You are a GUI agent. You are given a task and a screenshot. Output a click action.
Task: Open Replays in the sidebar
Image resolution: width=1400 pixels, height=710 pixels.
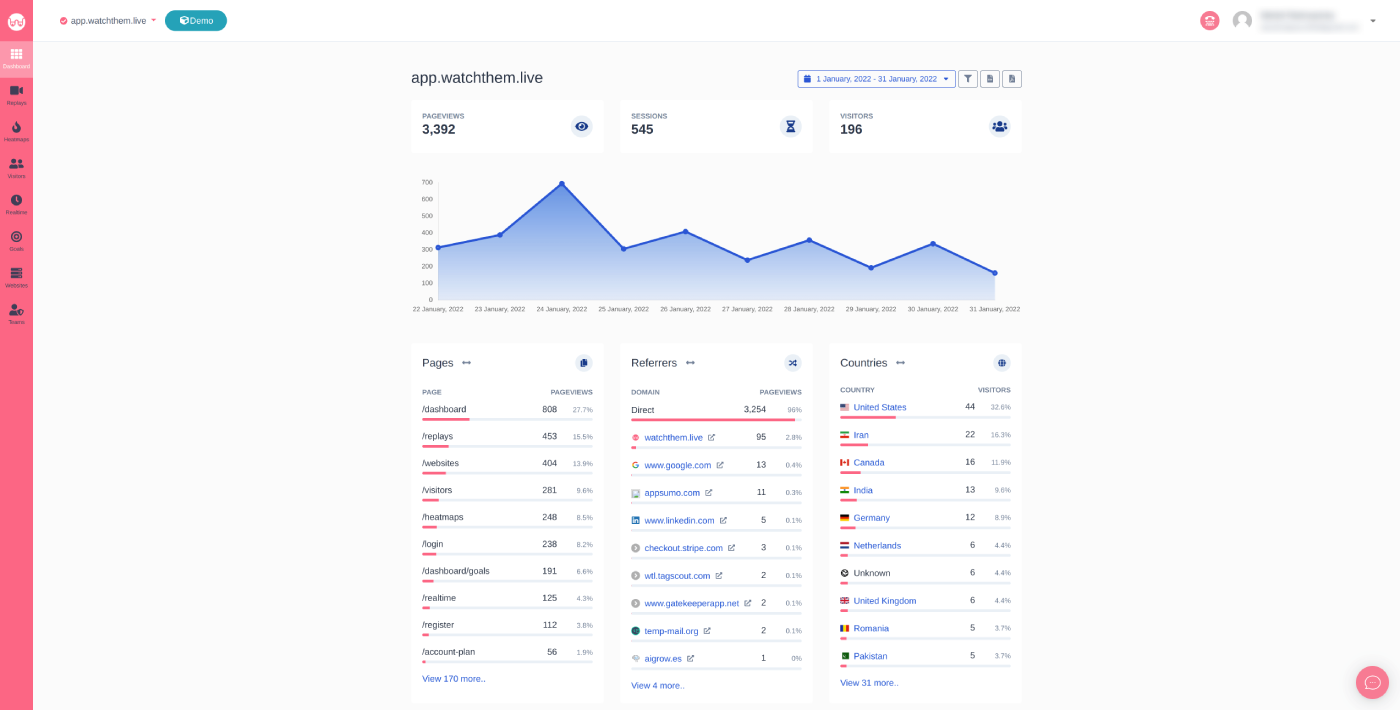16,95
